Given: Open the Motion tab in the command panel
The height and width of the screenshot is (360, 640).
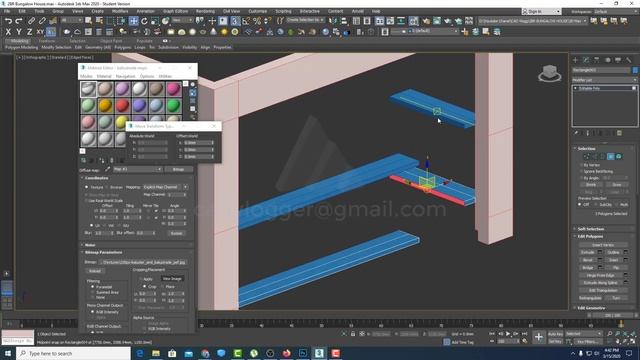Looking at the screenshot, I should (x=607, y=60).
